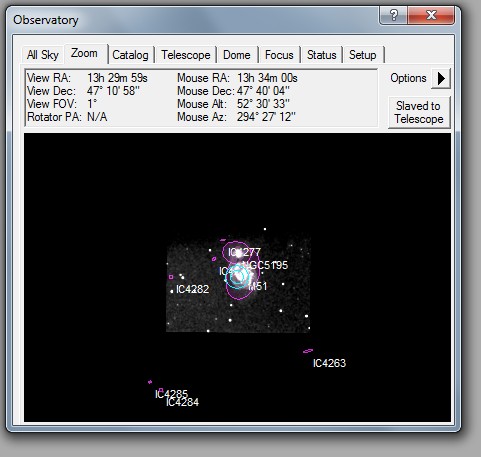Click the cyan circle over M51
Image resolution: width=481 pixels, height=457 pixels.
pyautogui.click(x=237, y=276)
